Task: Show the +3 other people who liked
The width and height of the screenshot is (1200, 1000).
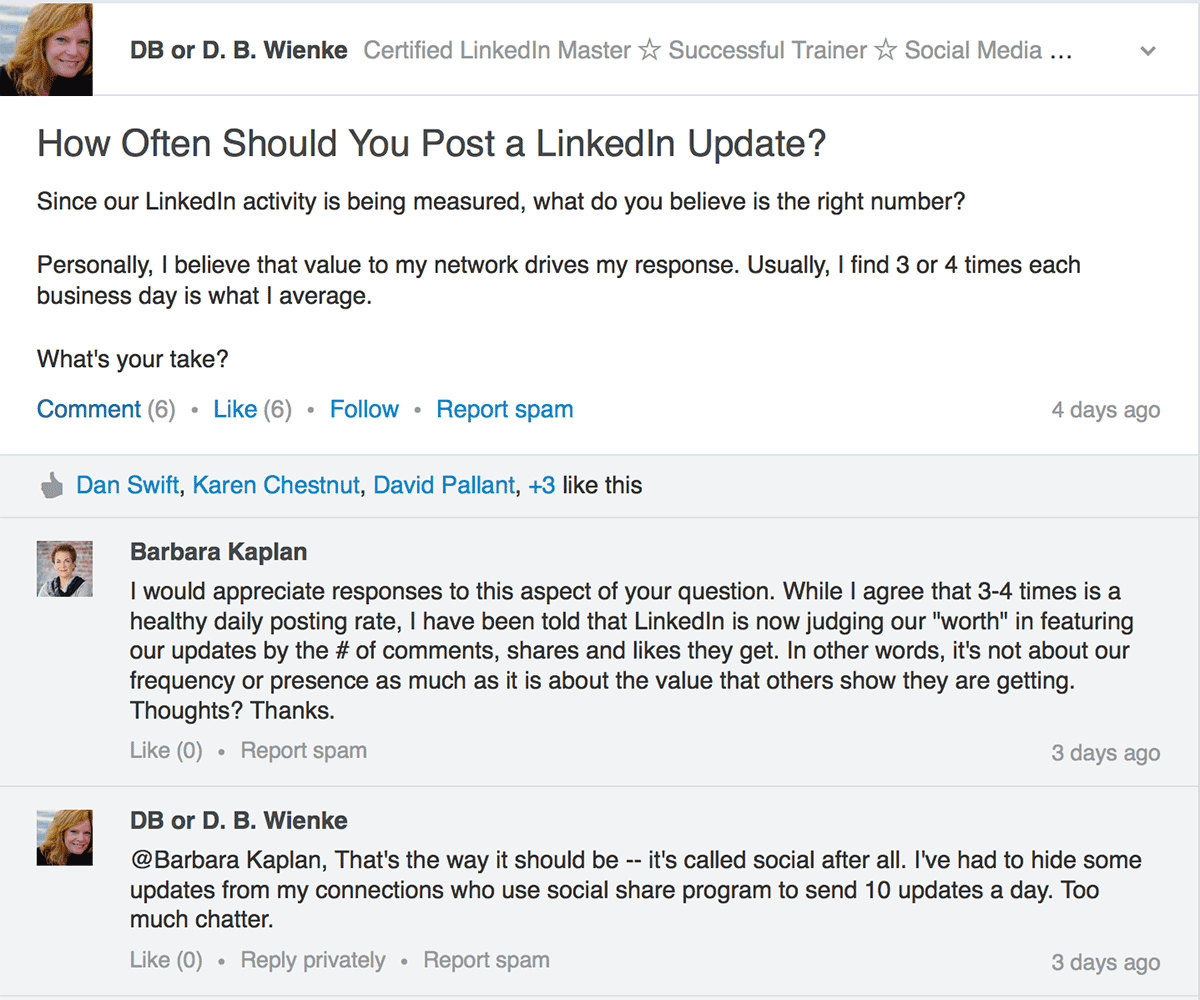Action: coord(542,486)
